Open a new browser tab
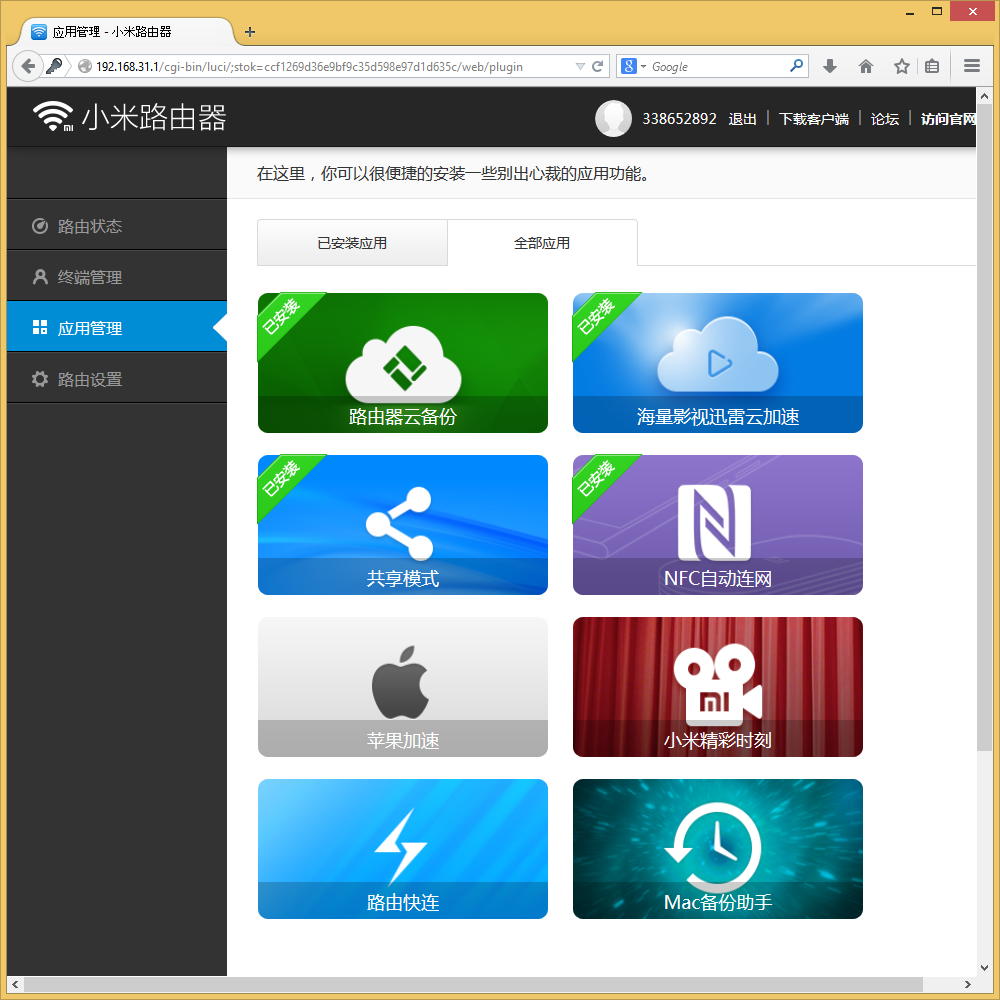This screenshot has width=1000, height=1000. click(250, 32)
